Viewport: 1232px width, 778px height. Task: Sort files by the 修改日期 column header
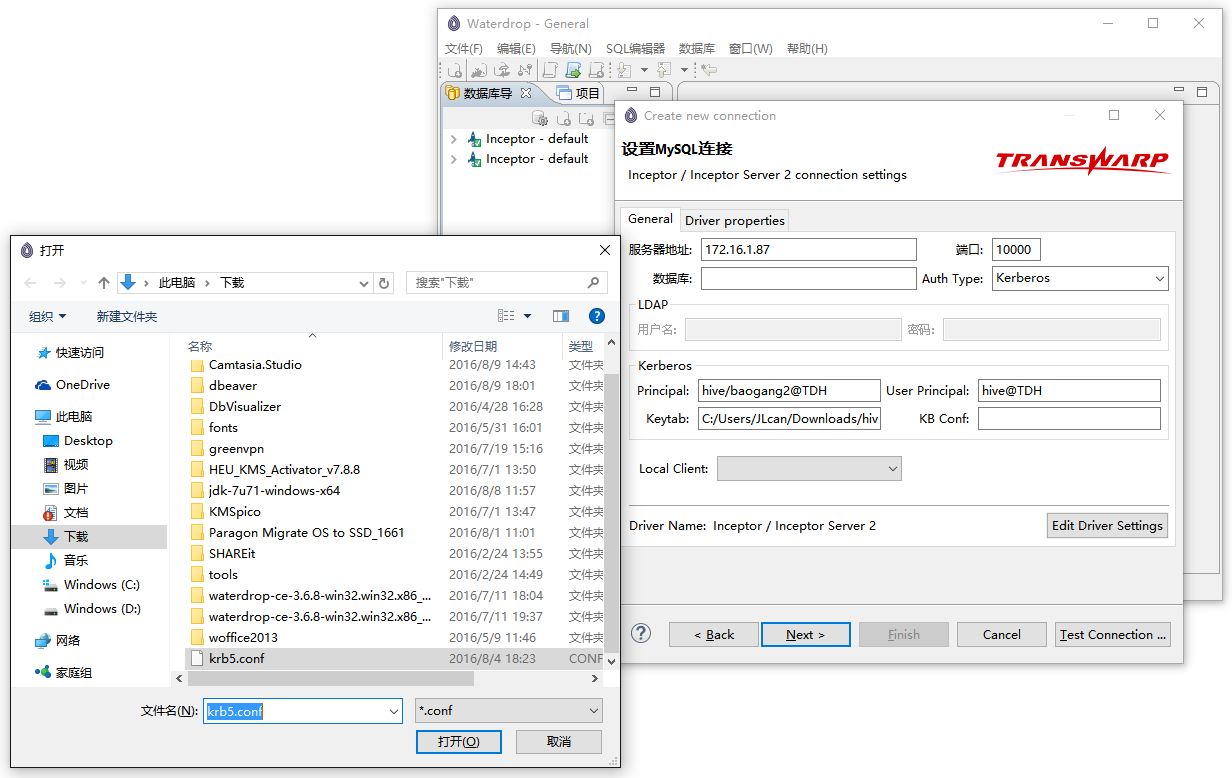pyautogui.click(x=502, y=346)
